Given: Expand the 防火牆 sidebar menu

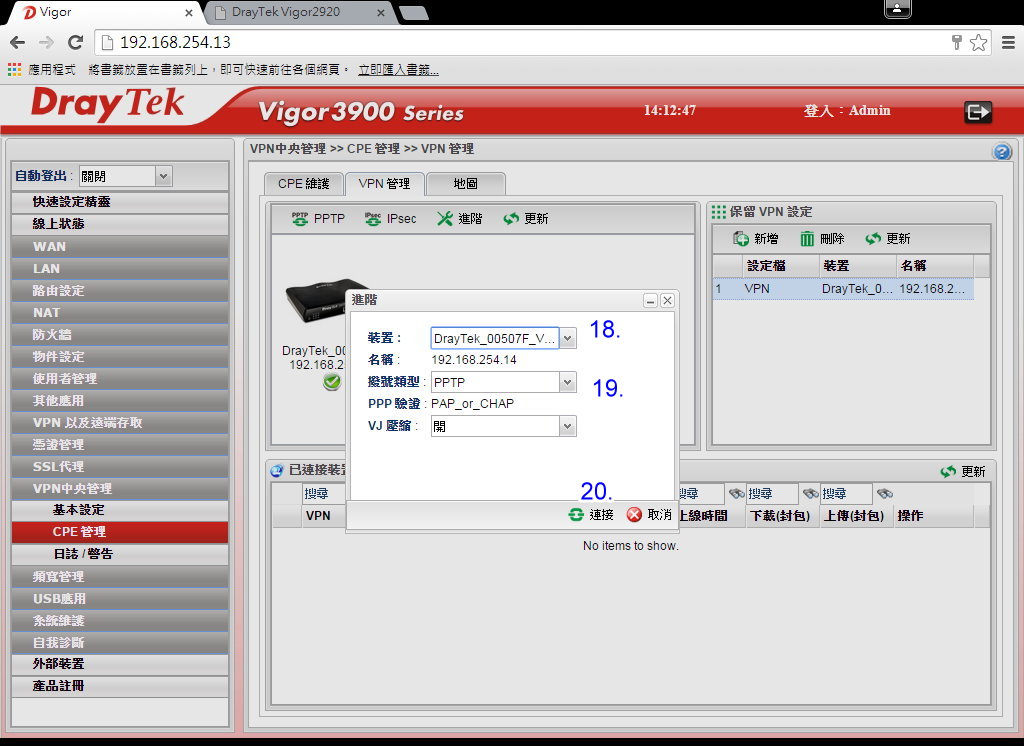Looking at the screenshot, I should coord(120,334).
